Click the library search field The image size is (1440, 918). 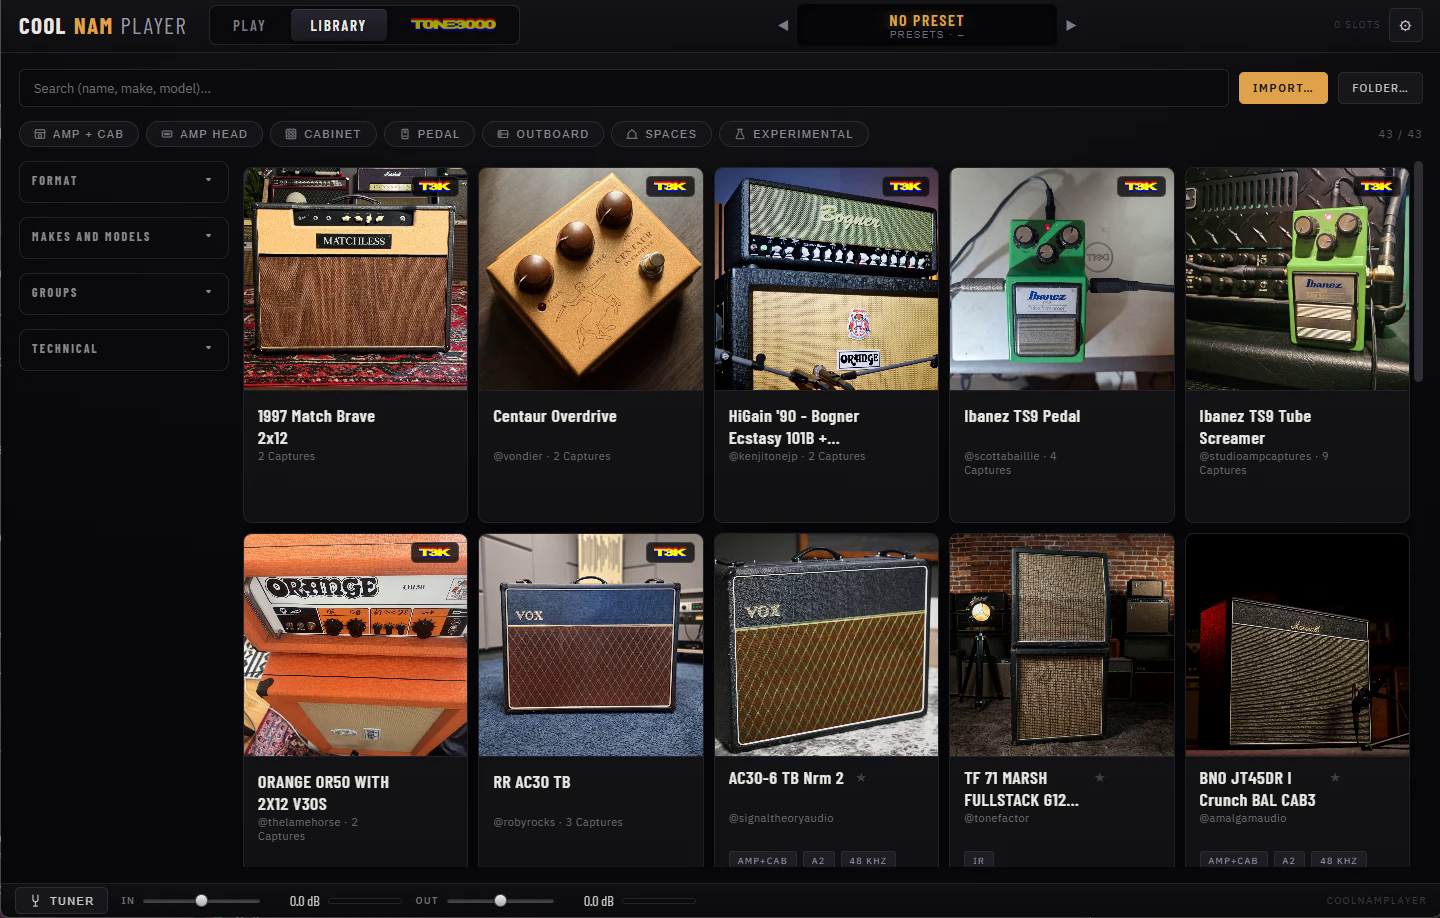(x=623, y=88)
